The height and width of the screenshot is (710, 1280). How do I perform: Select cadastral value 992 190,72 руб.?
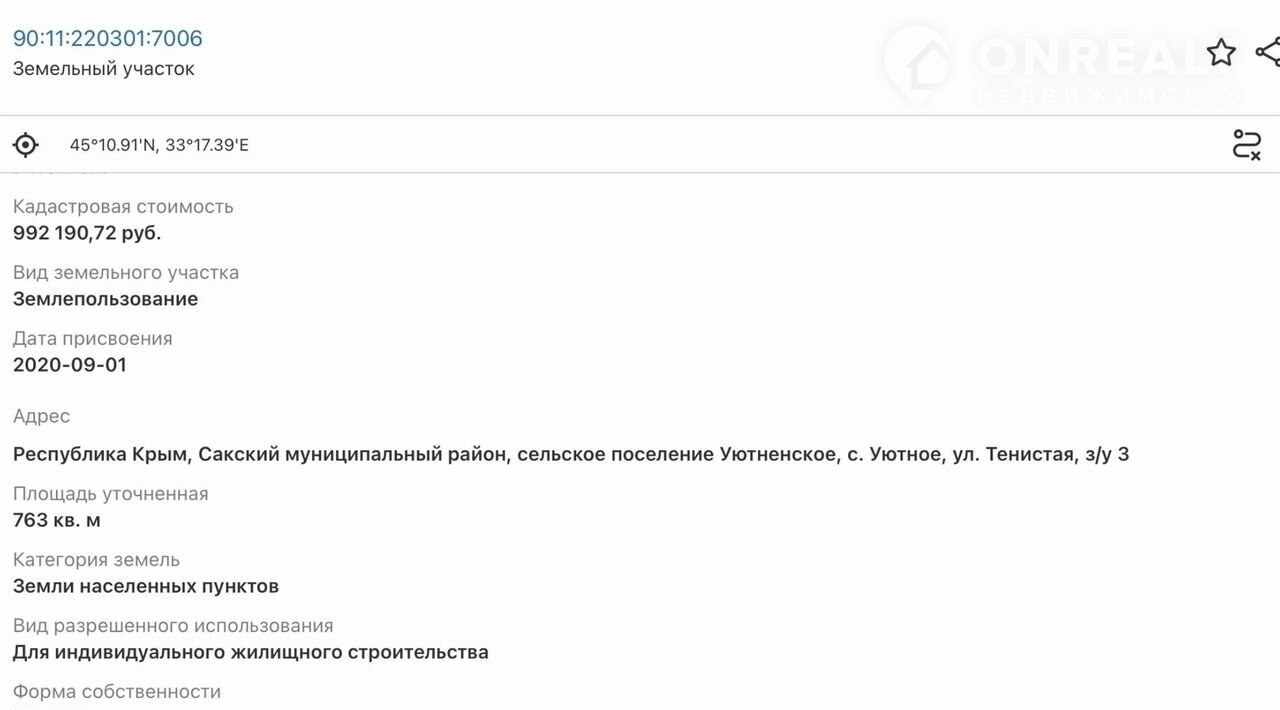pos(87,233)
